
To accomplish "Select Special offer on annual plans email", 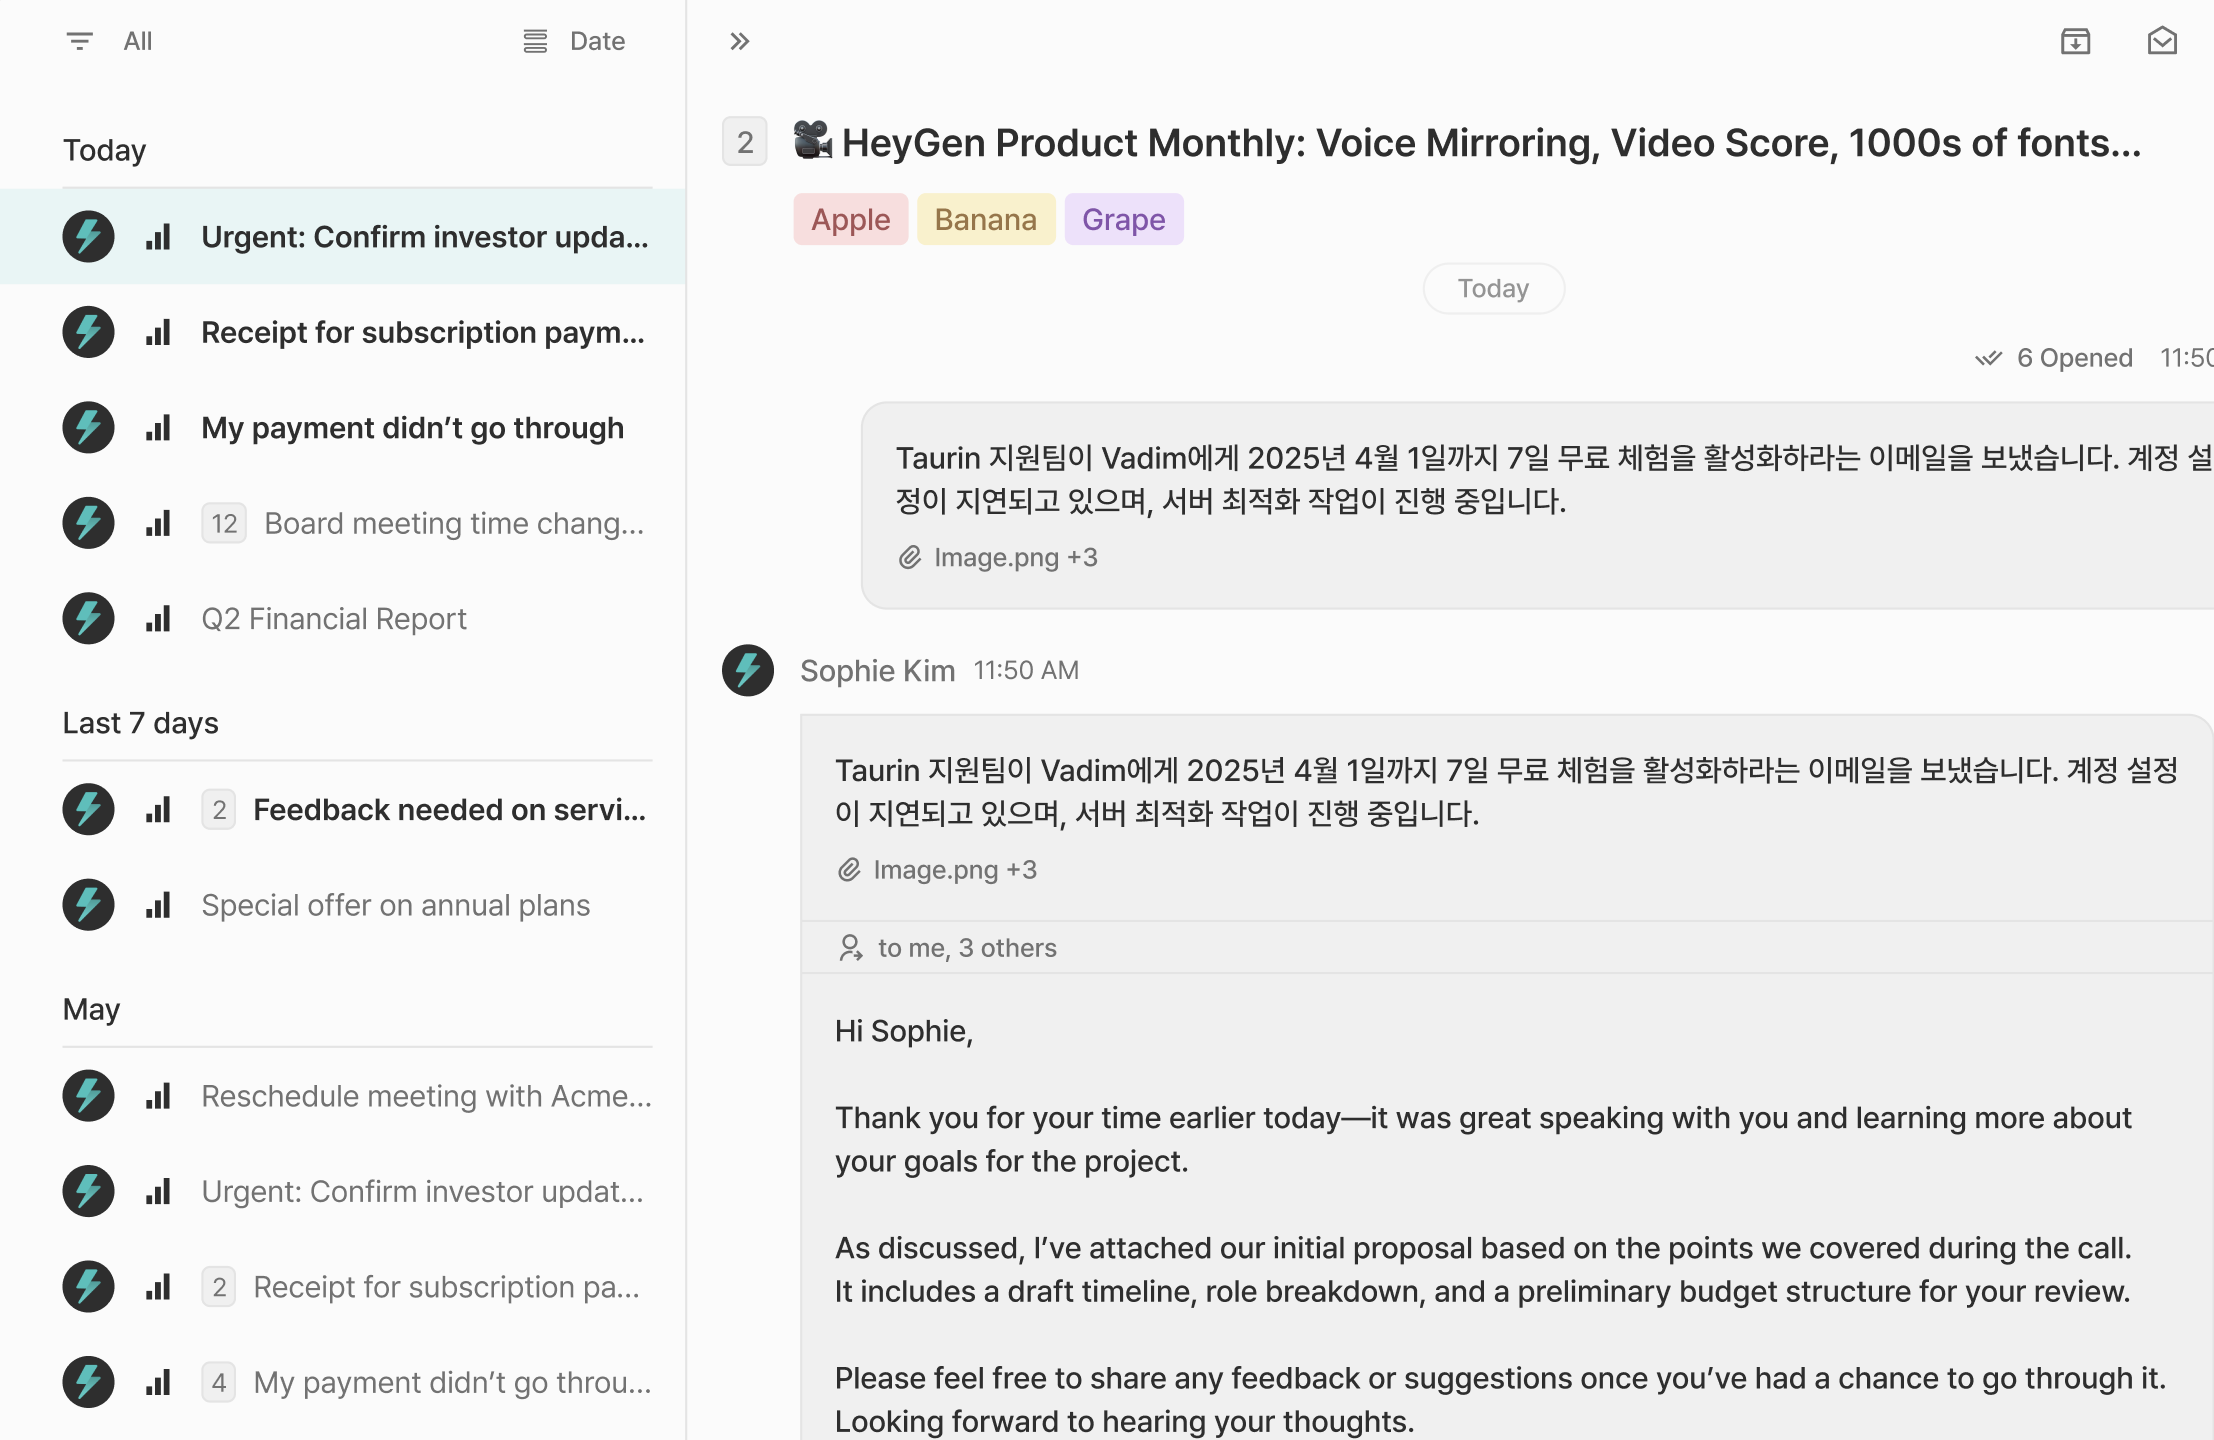I will tap(395, 905).
